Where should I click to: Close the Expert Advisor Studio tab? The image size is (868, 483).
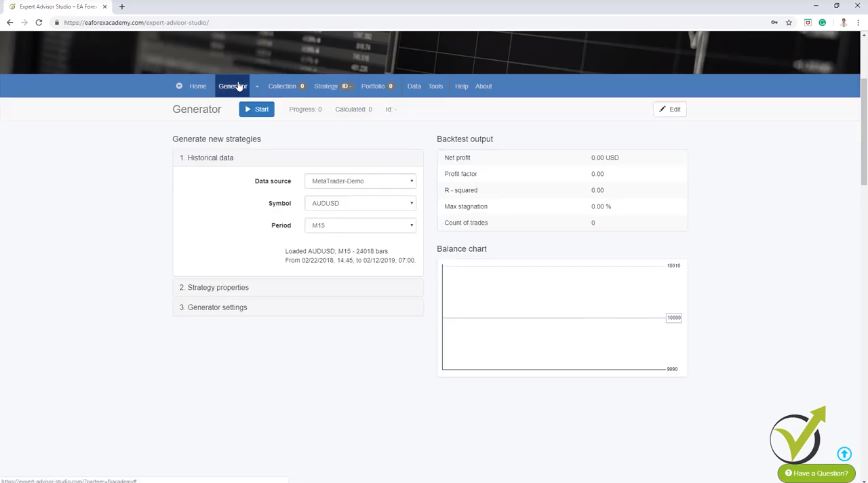[105, 7]
